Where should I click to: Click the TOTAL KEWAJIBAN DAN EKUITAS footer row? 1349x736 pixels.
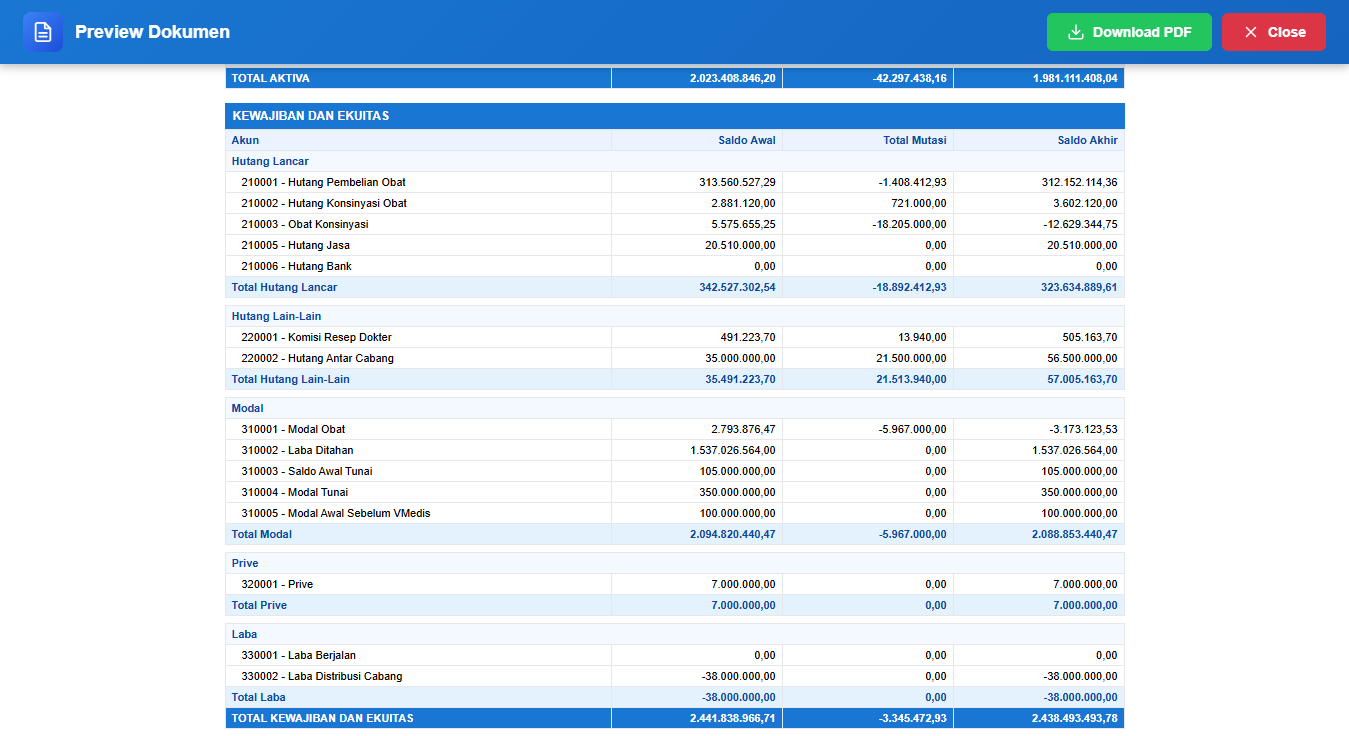tap(675, 718)
